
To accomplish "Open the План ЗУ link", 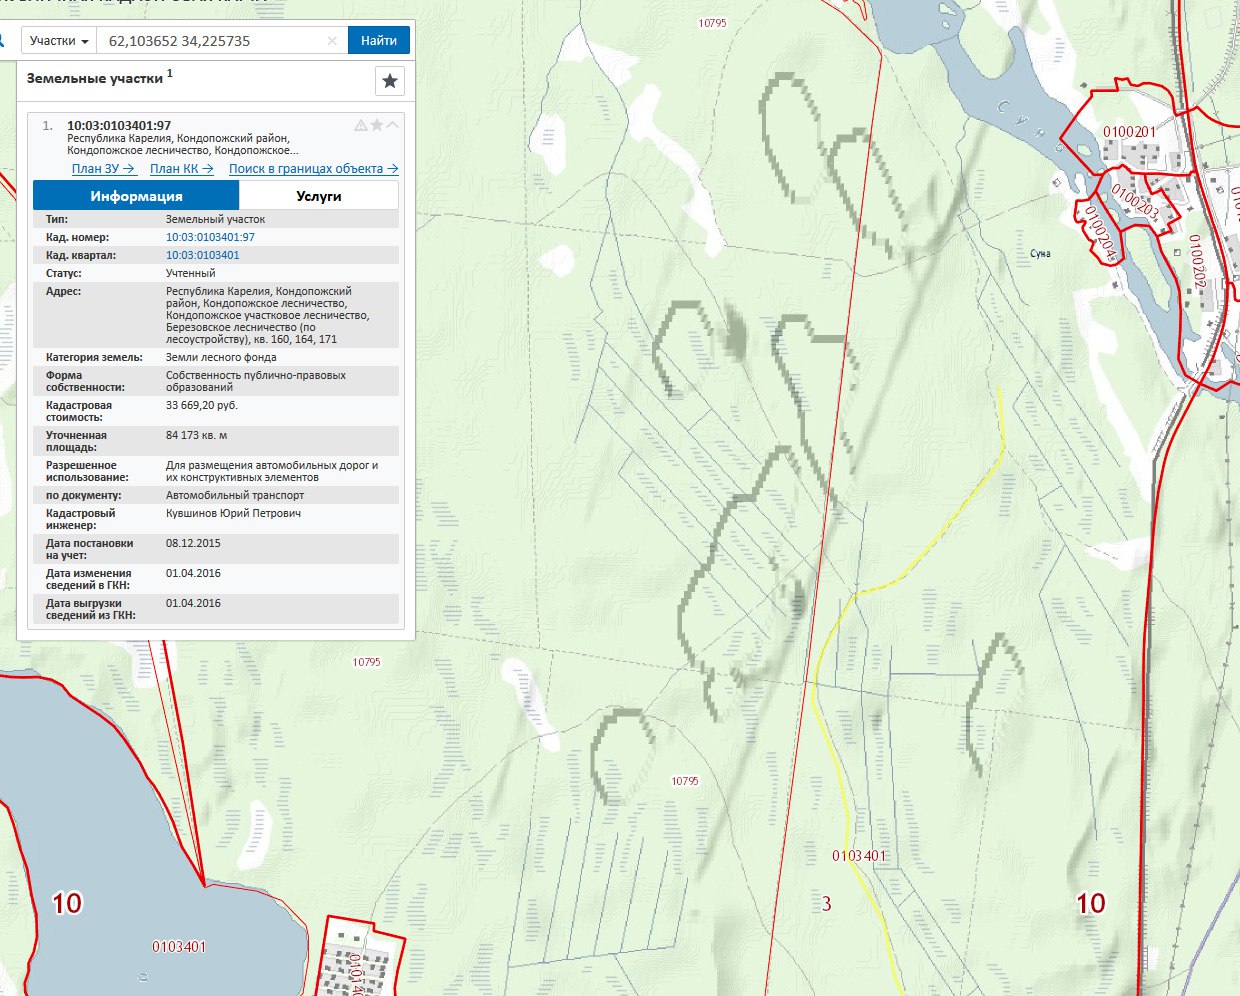I will tap(103, 169).
